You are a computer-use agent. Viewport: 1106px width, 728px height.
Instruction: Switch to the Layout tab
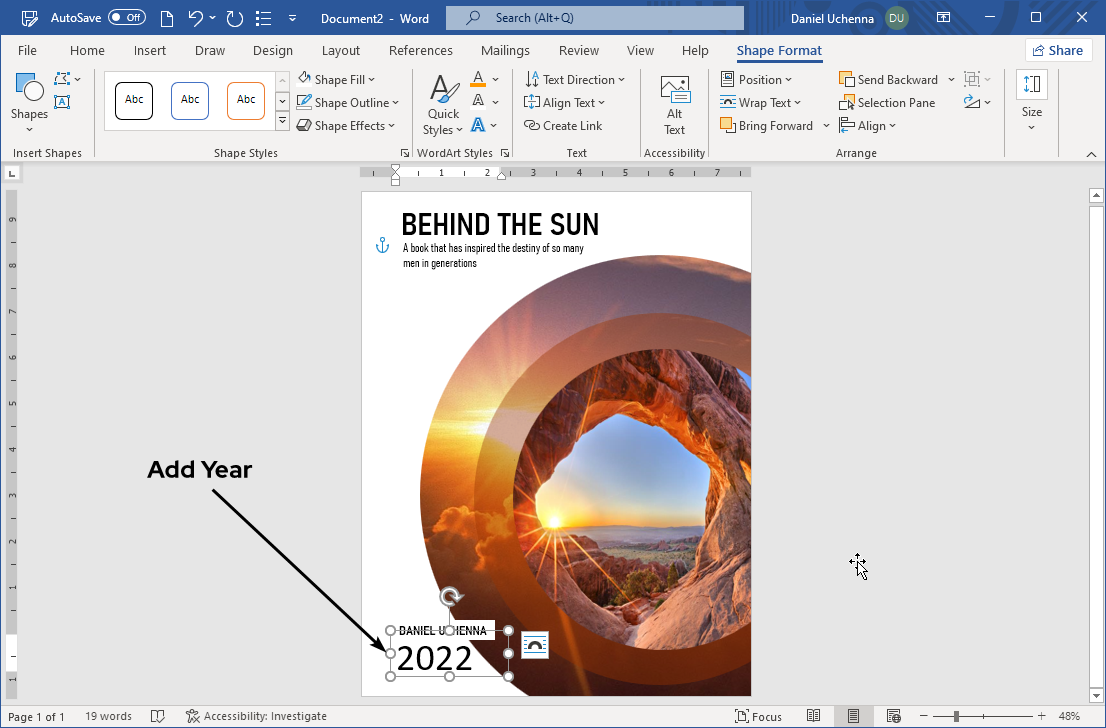pos(341,51)
